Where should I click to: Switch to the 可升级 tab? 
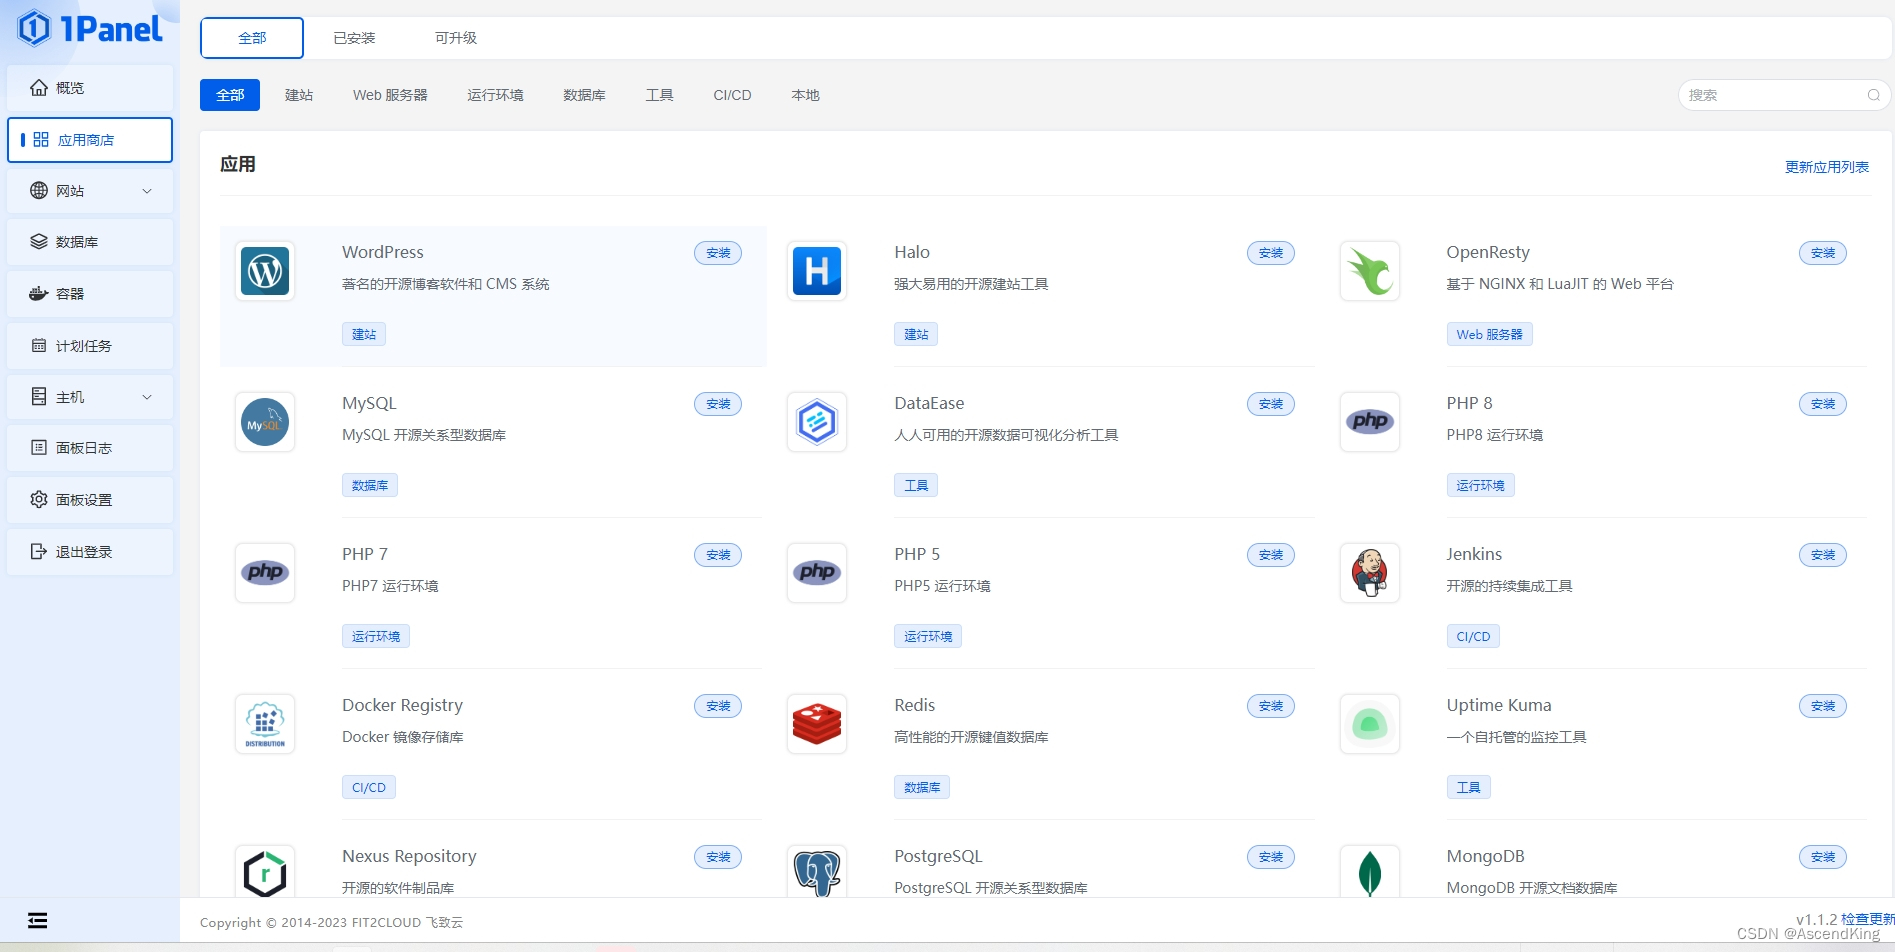click(456, 38)
